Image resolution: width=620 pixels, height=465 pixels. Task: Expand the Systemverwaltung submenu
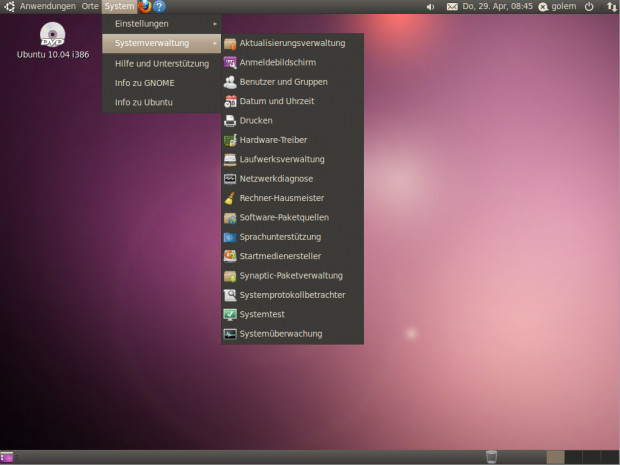[160, 43]
